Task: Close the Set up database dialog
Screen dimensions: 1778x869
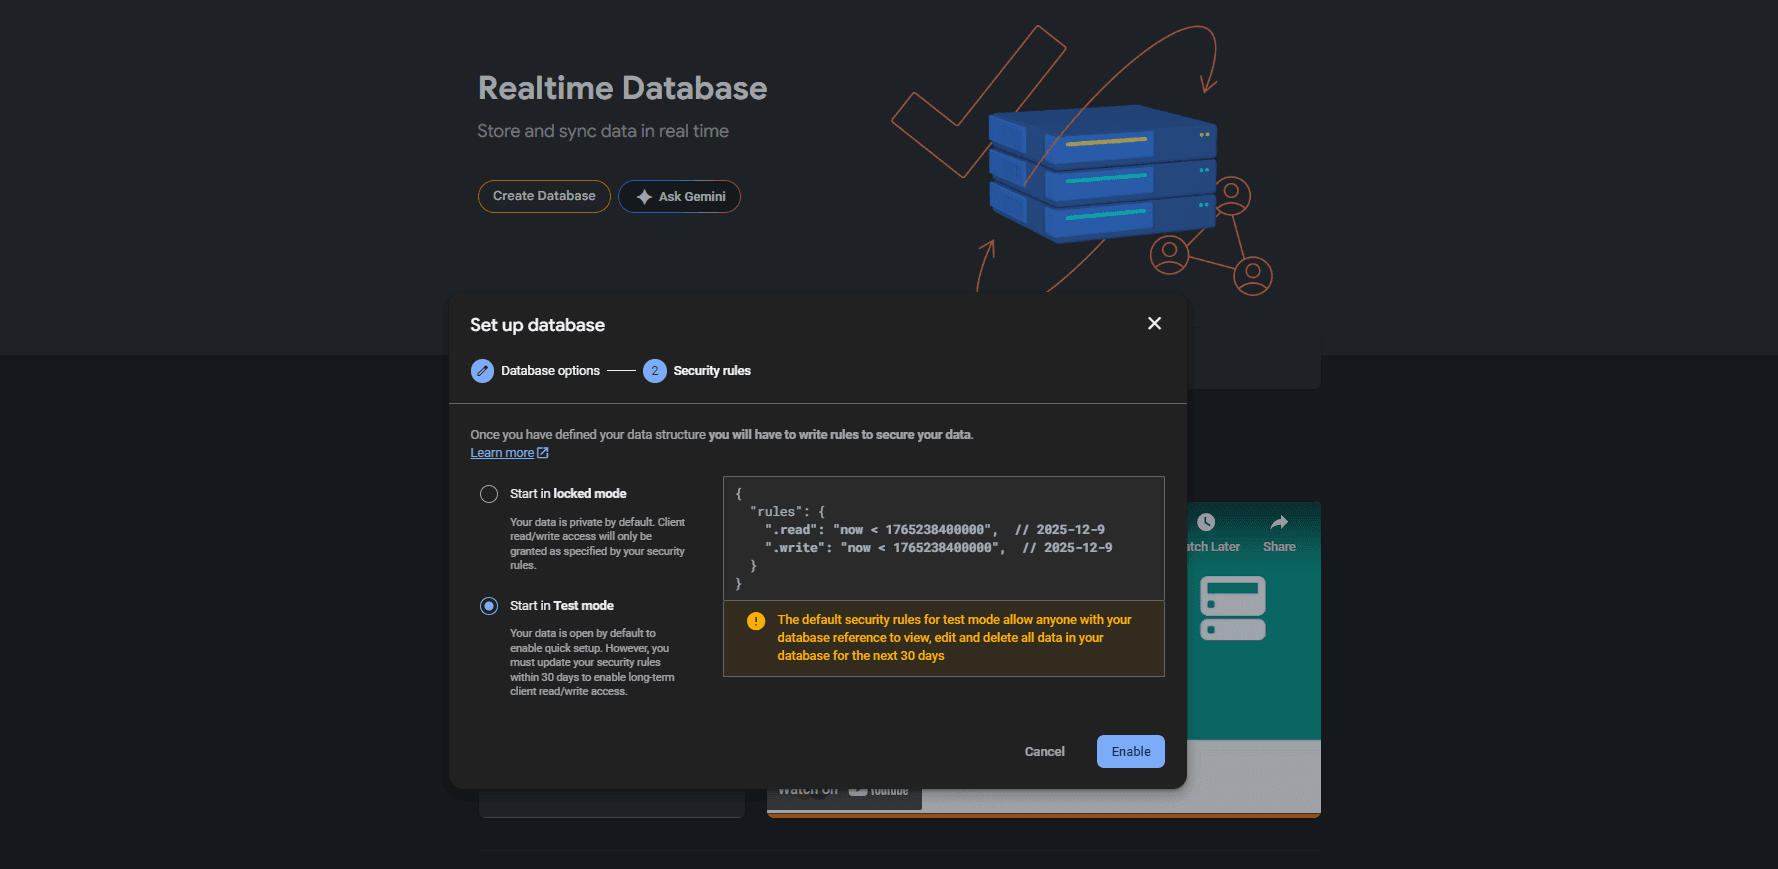Action: [1154, 323]
